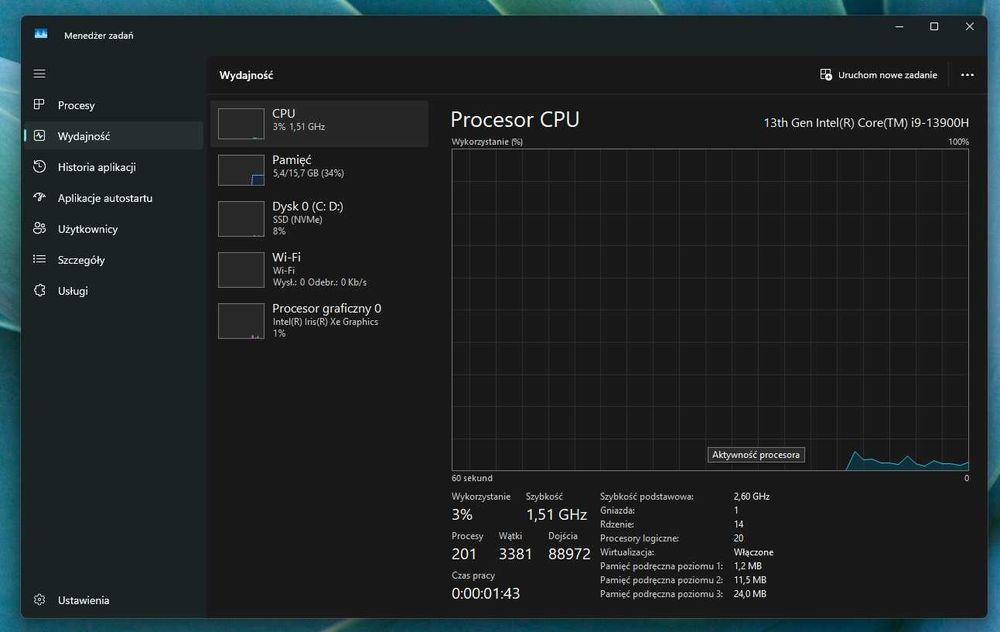Maximize the Task Manager window
The width and height of the screenshot is (1000, 632).
coord(934,27)
